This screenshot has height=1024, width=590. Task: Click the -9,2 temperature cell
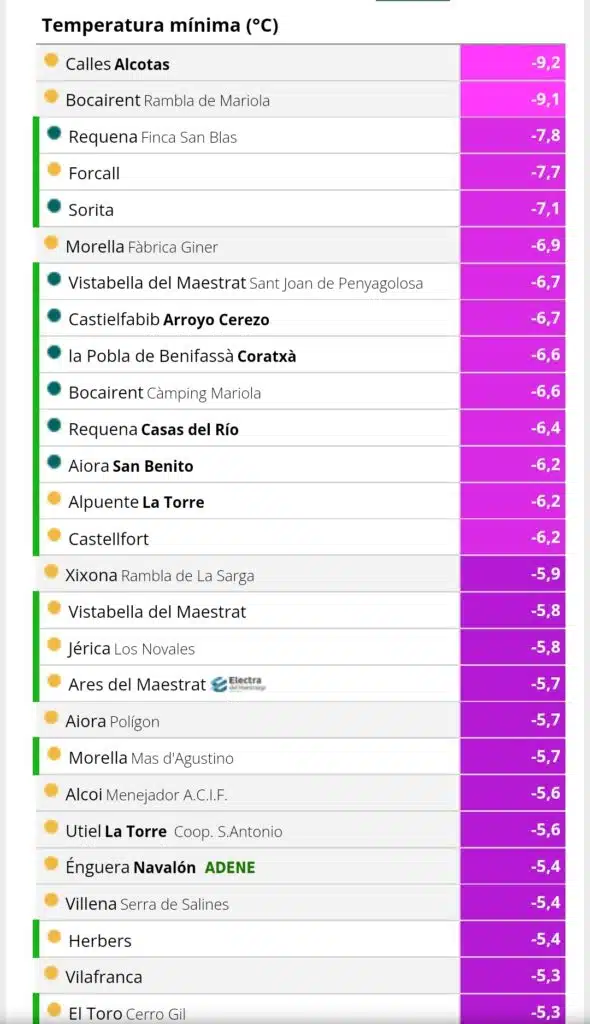click(513, 63)
